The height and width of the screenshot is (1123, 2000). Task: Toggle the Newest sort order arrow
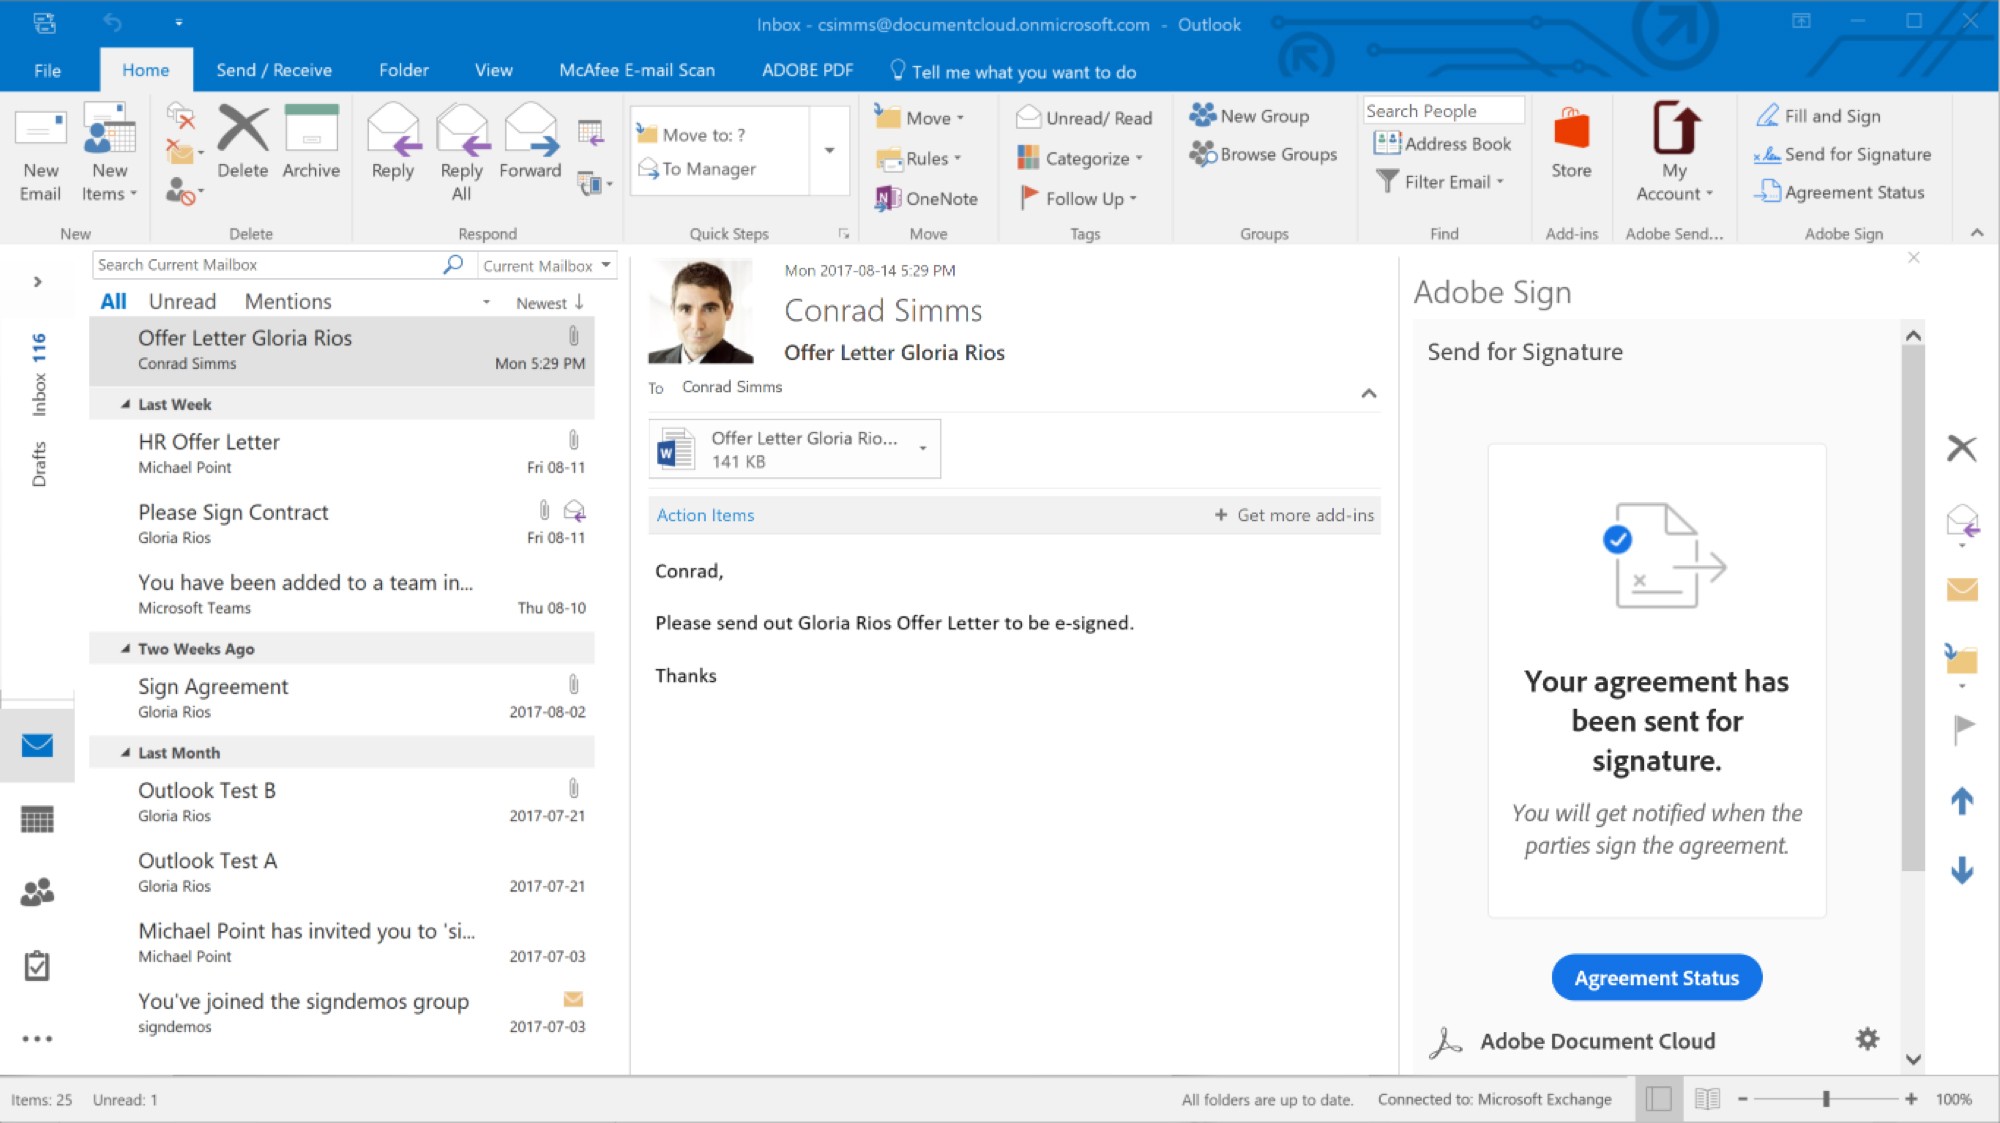coord(579,302)
